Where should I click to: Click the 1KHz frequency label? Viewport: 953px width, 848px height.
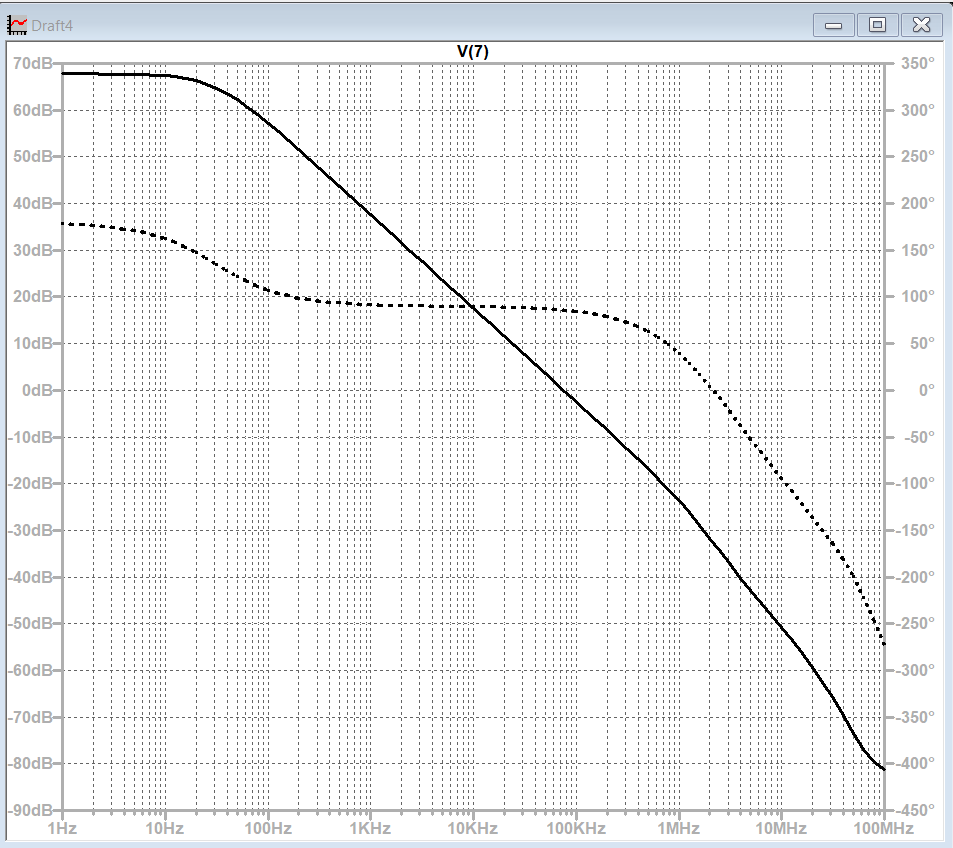tap(370, 828)
